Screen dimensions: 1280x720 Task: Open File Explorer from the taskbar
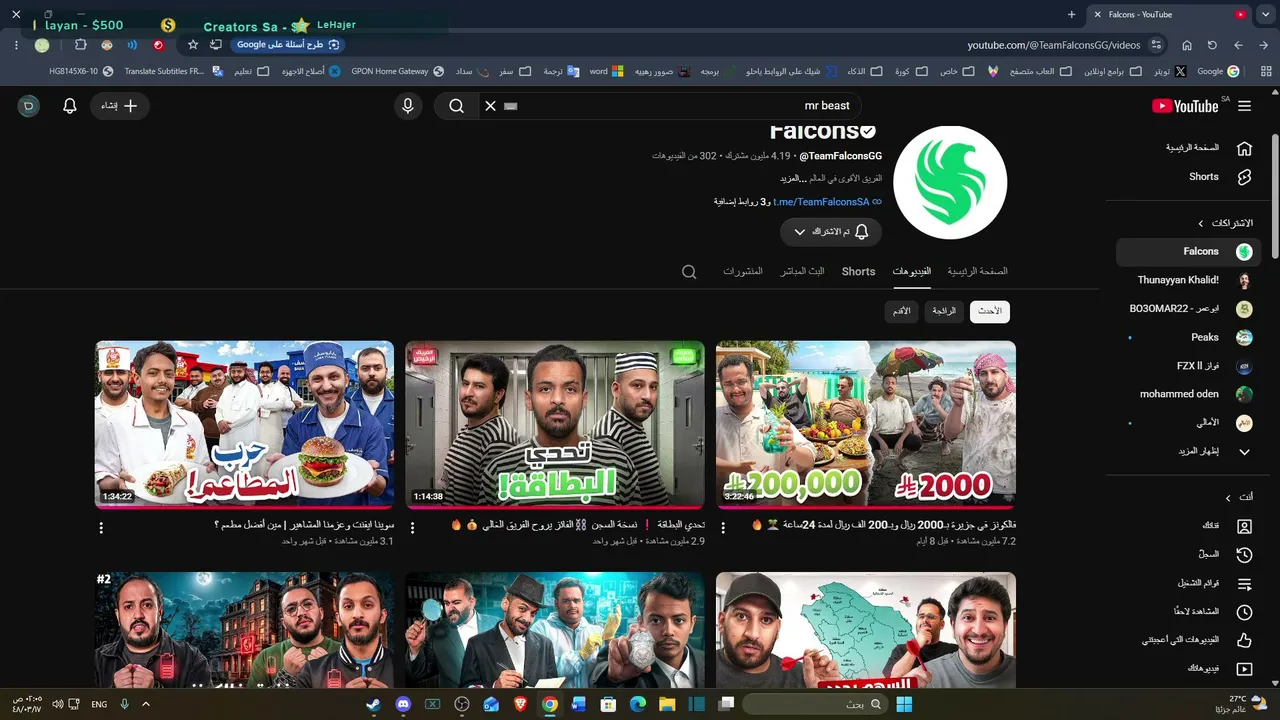(x=667, y=704)
